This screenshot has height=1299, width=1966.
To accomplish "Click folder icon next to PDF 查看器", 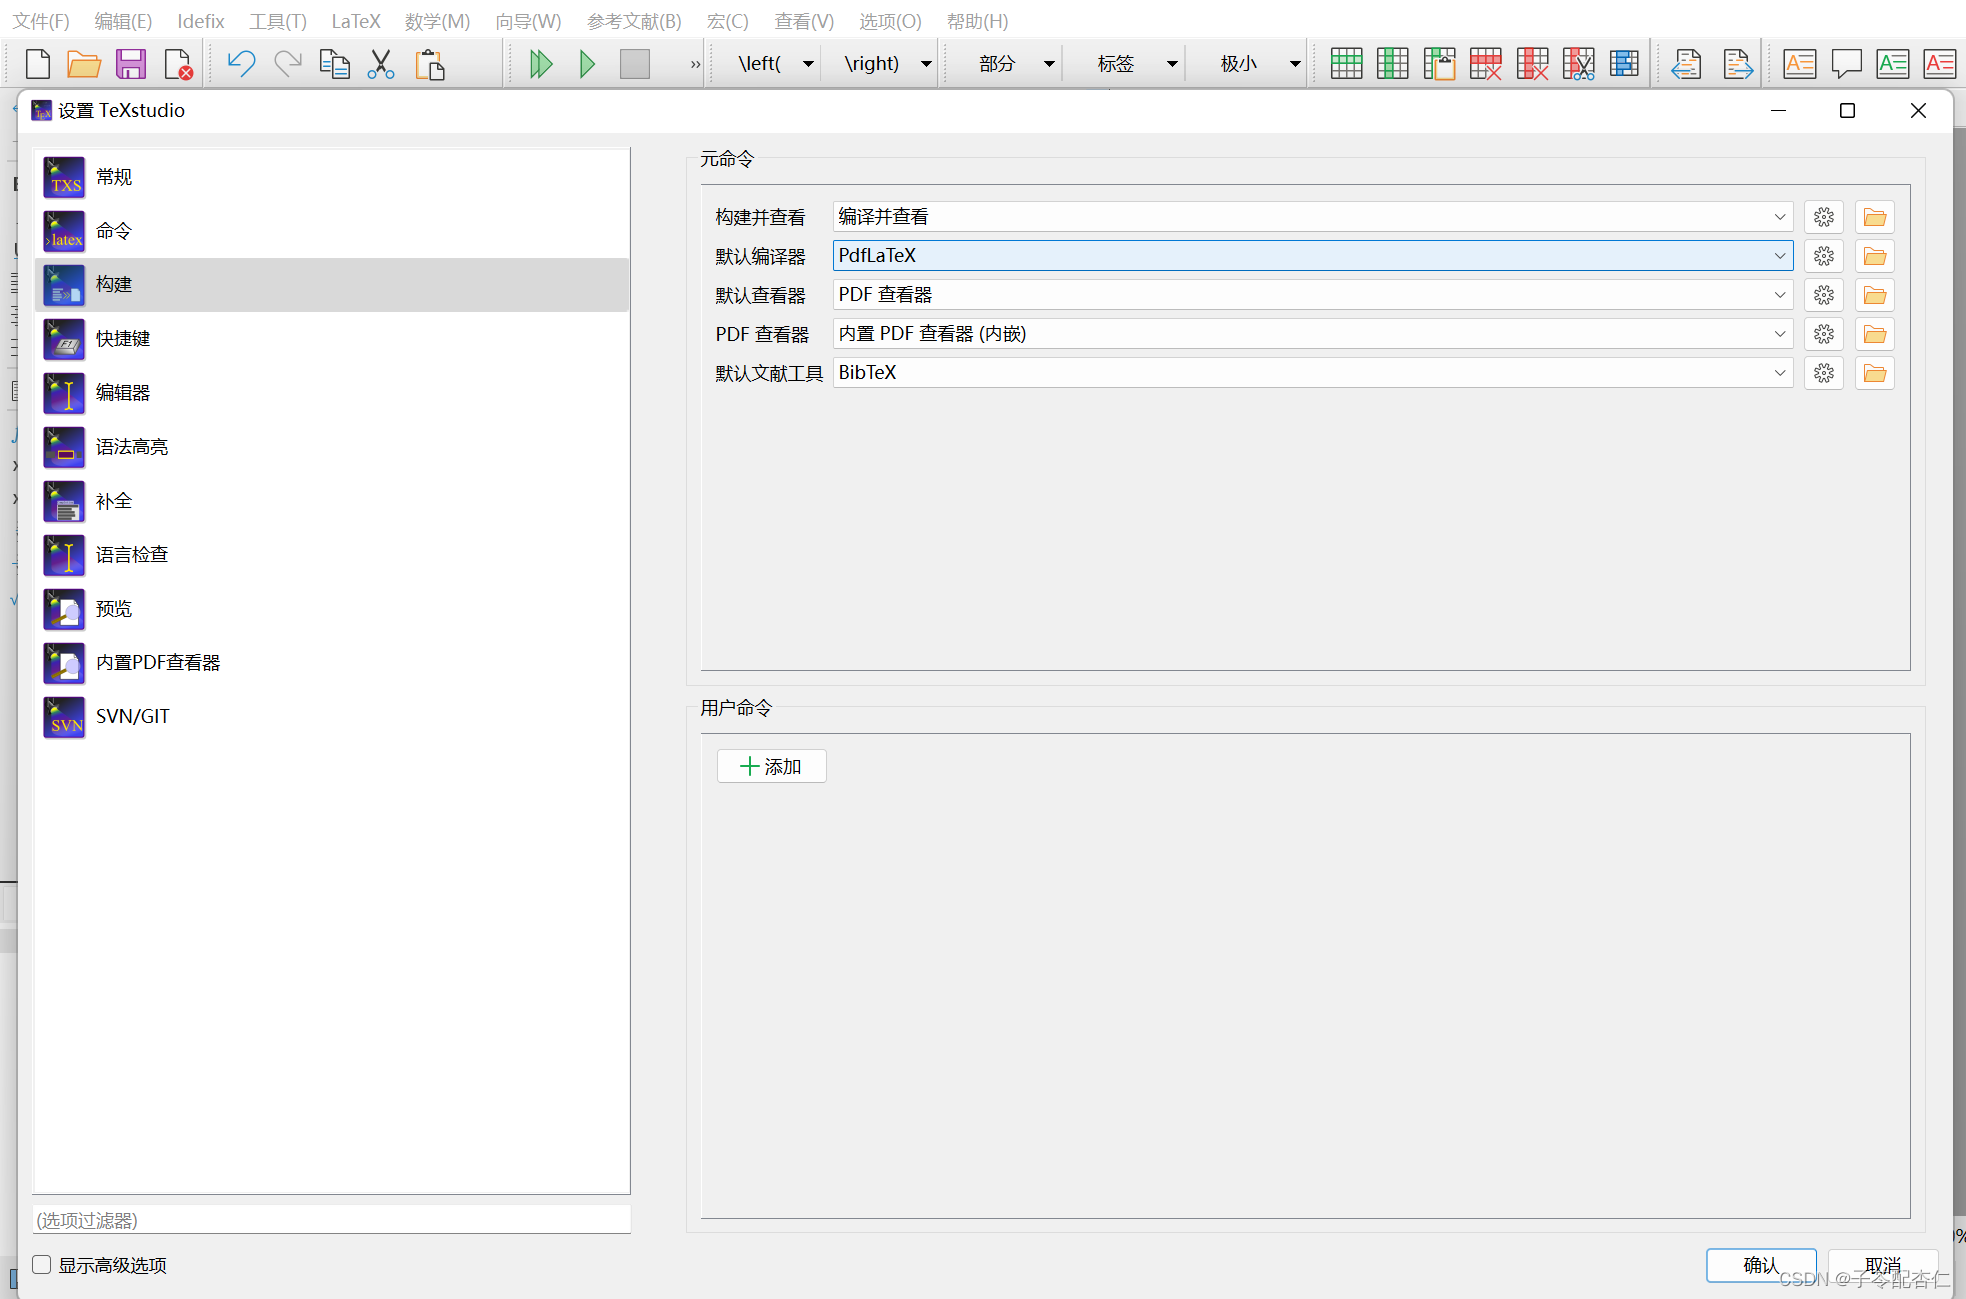I will (x=1875, y=334).
